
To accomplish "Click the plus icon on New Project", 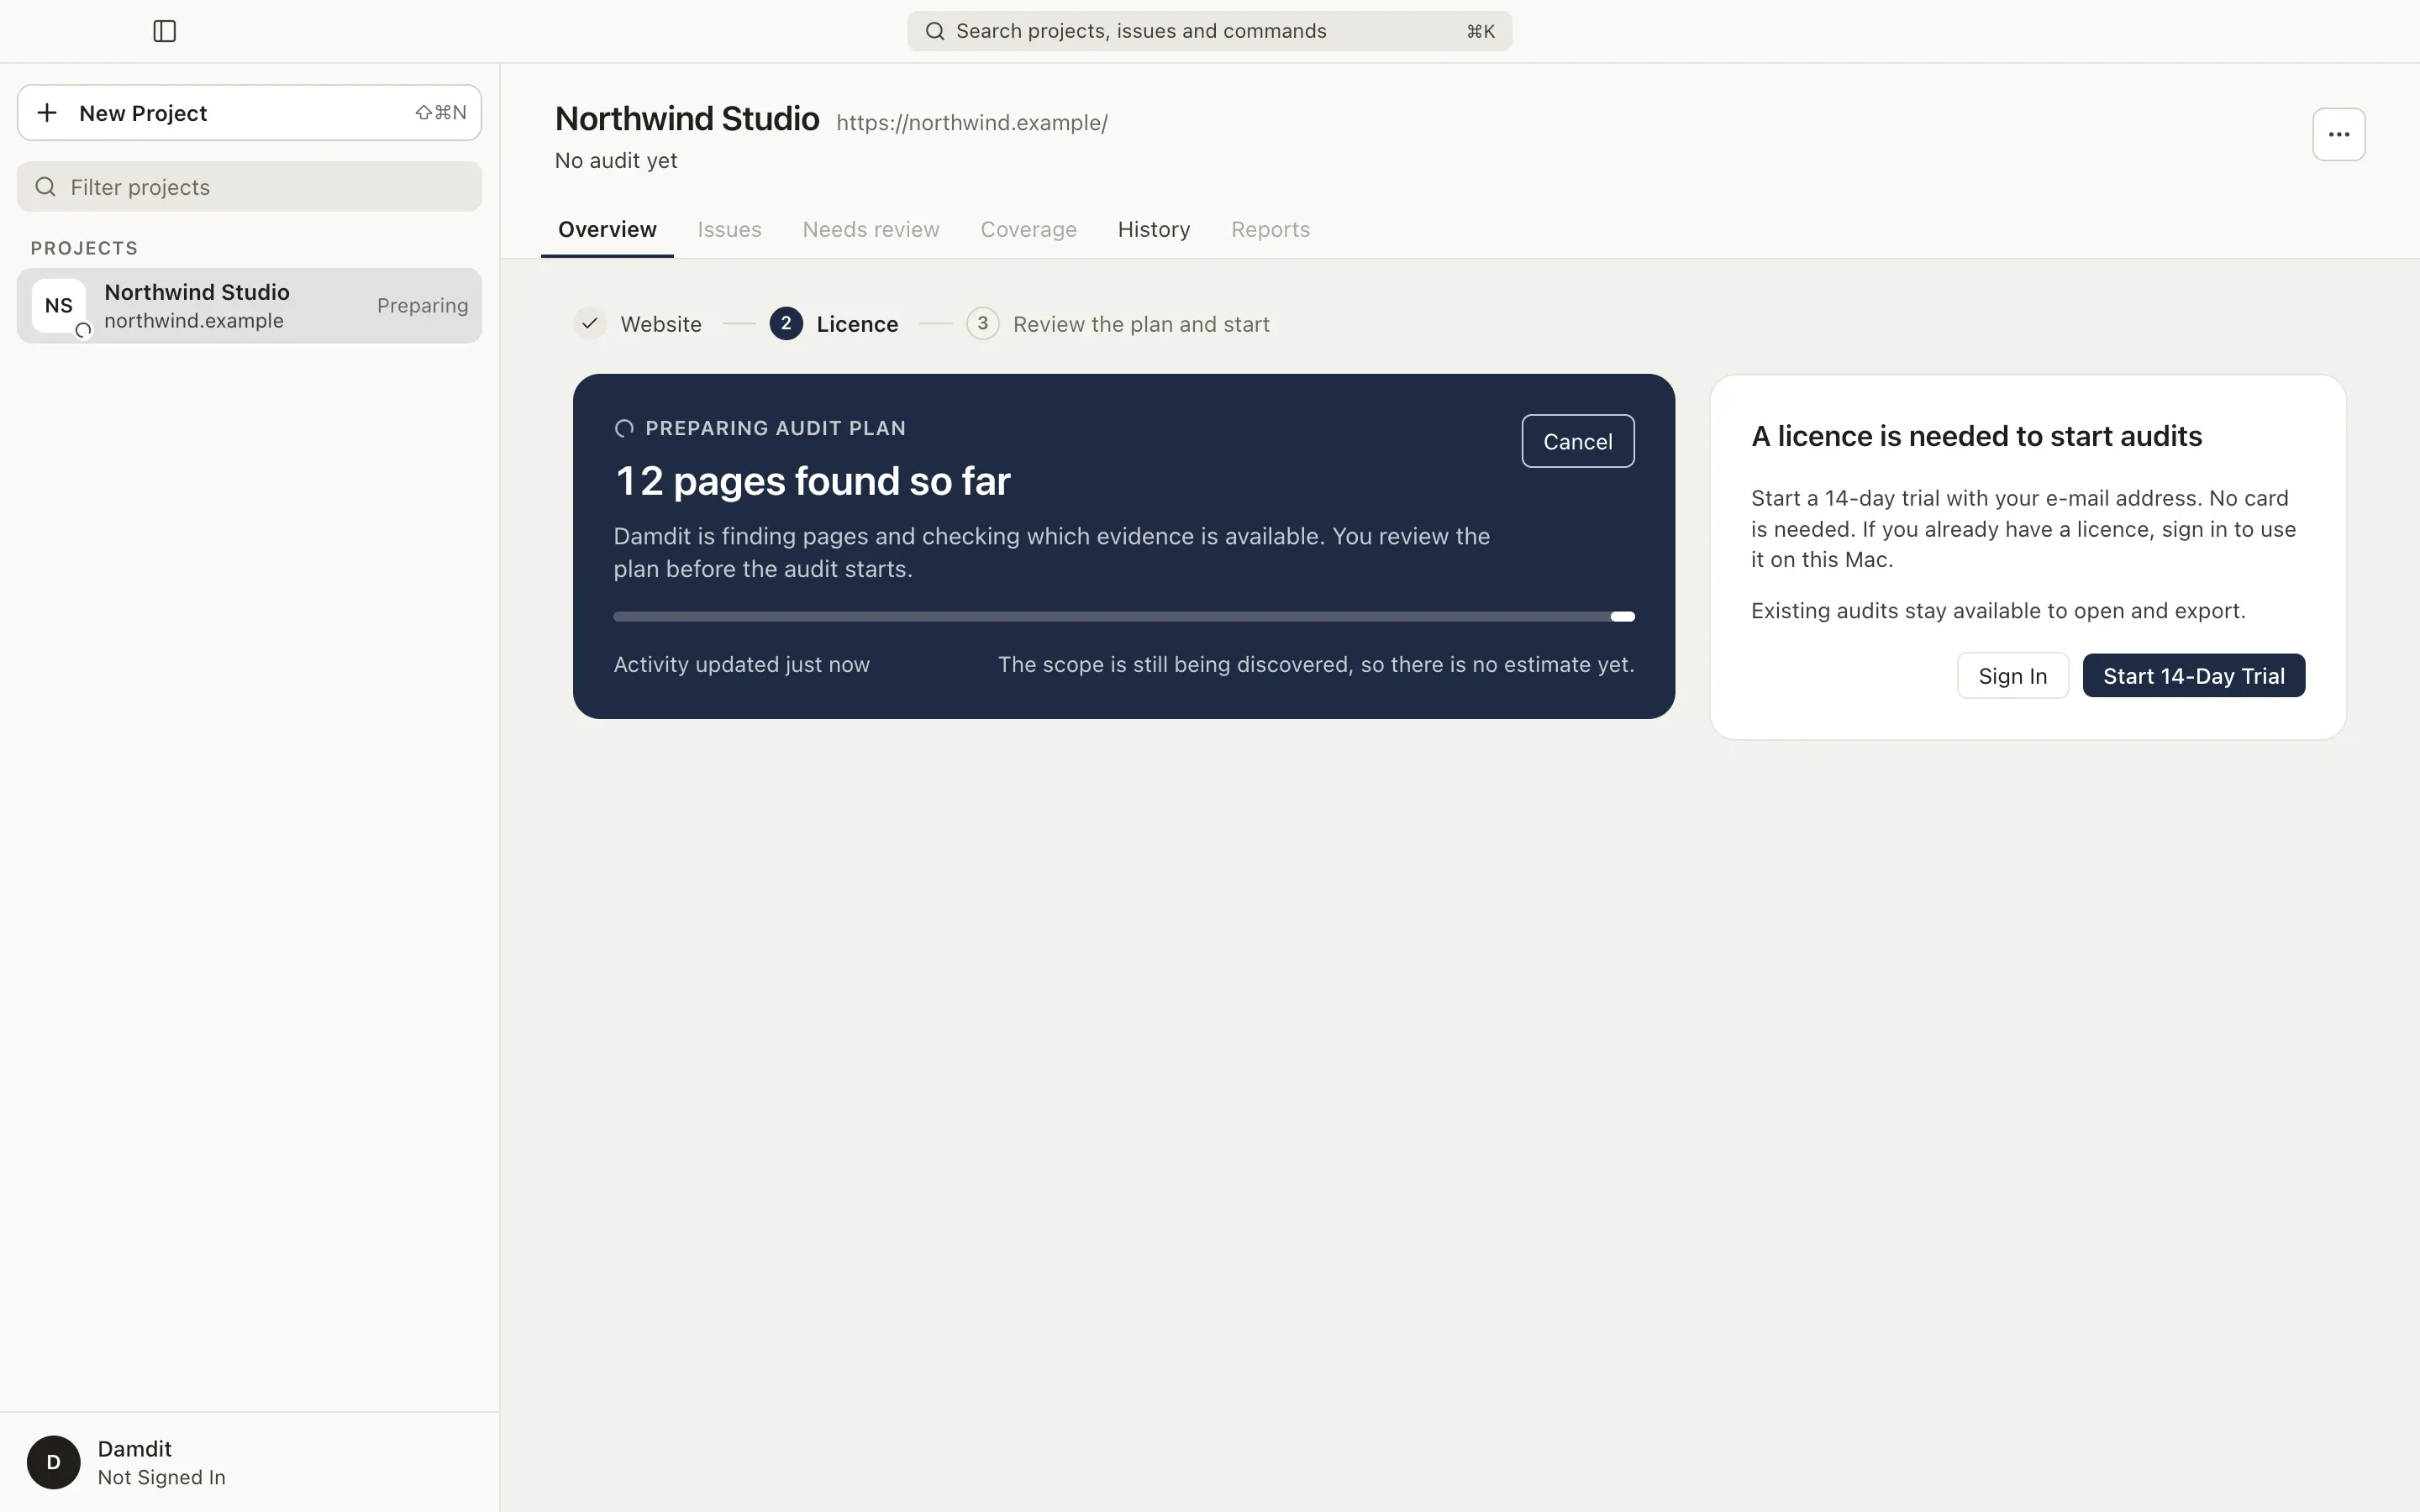I will click(47, 112).
